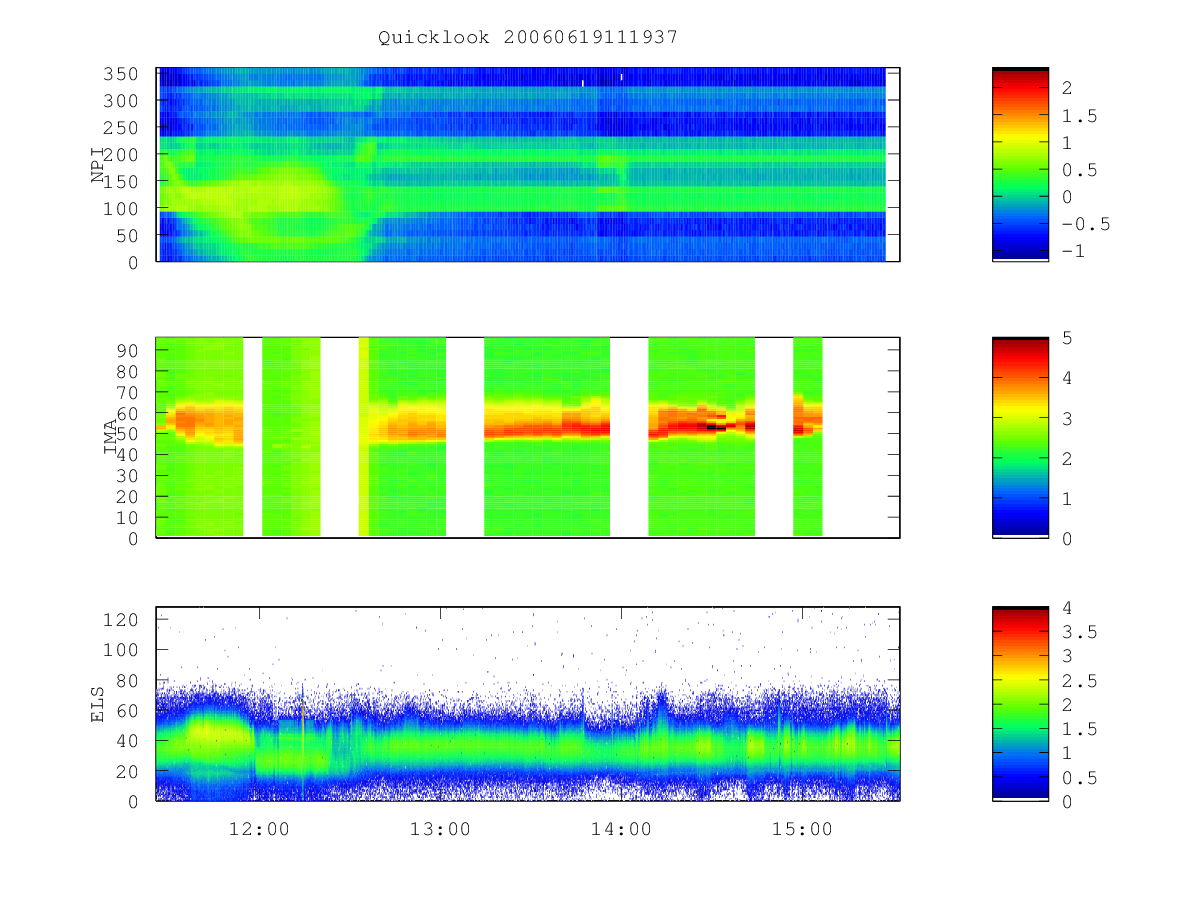The image size is (1200, 900).
Task: Click the title Quicklook 20060619111937
Action: 528,37
